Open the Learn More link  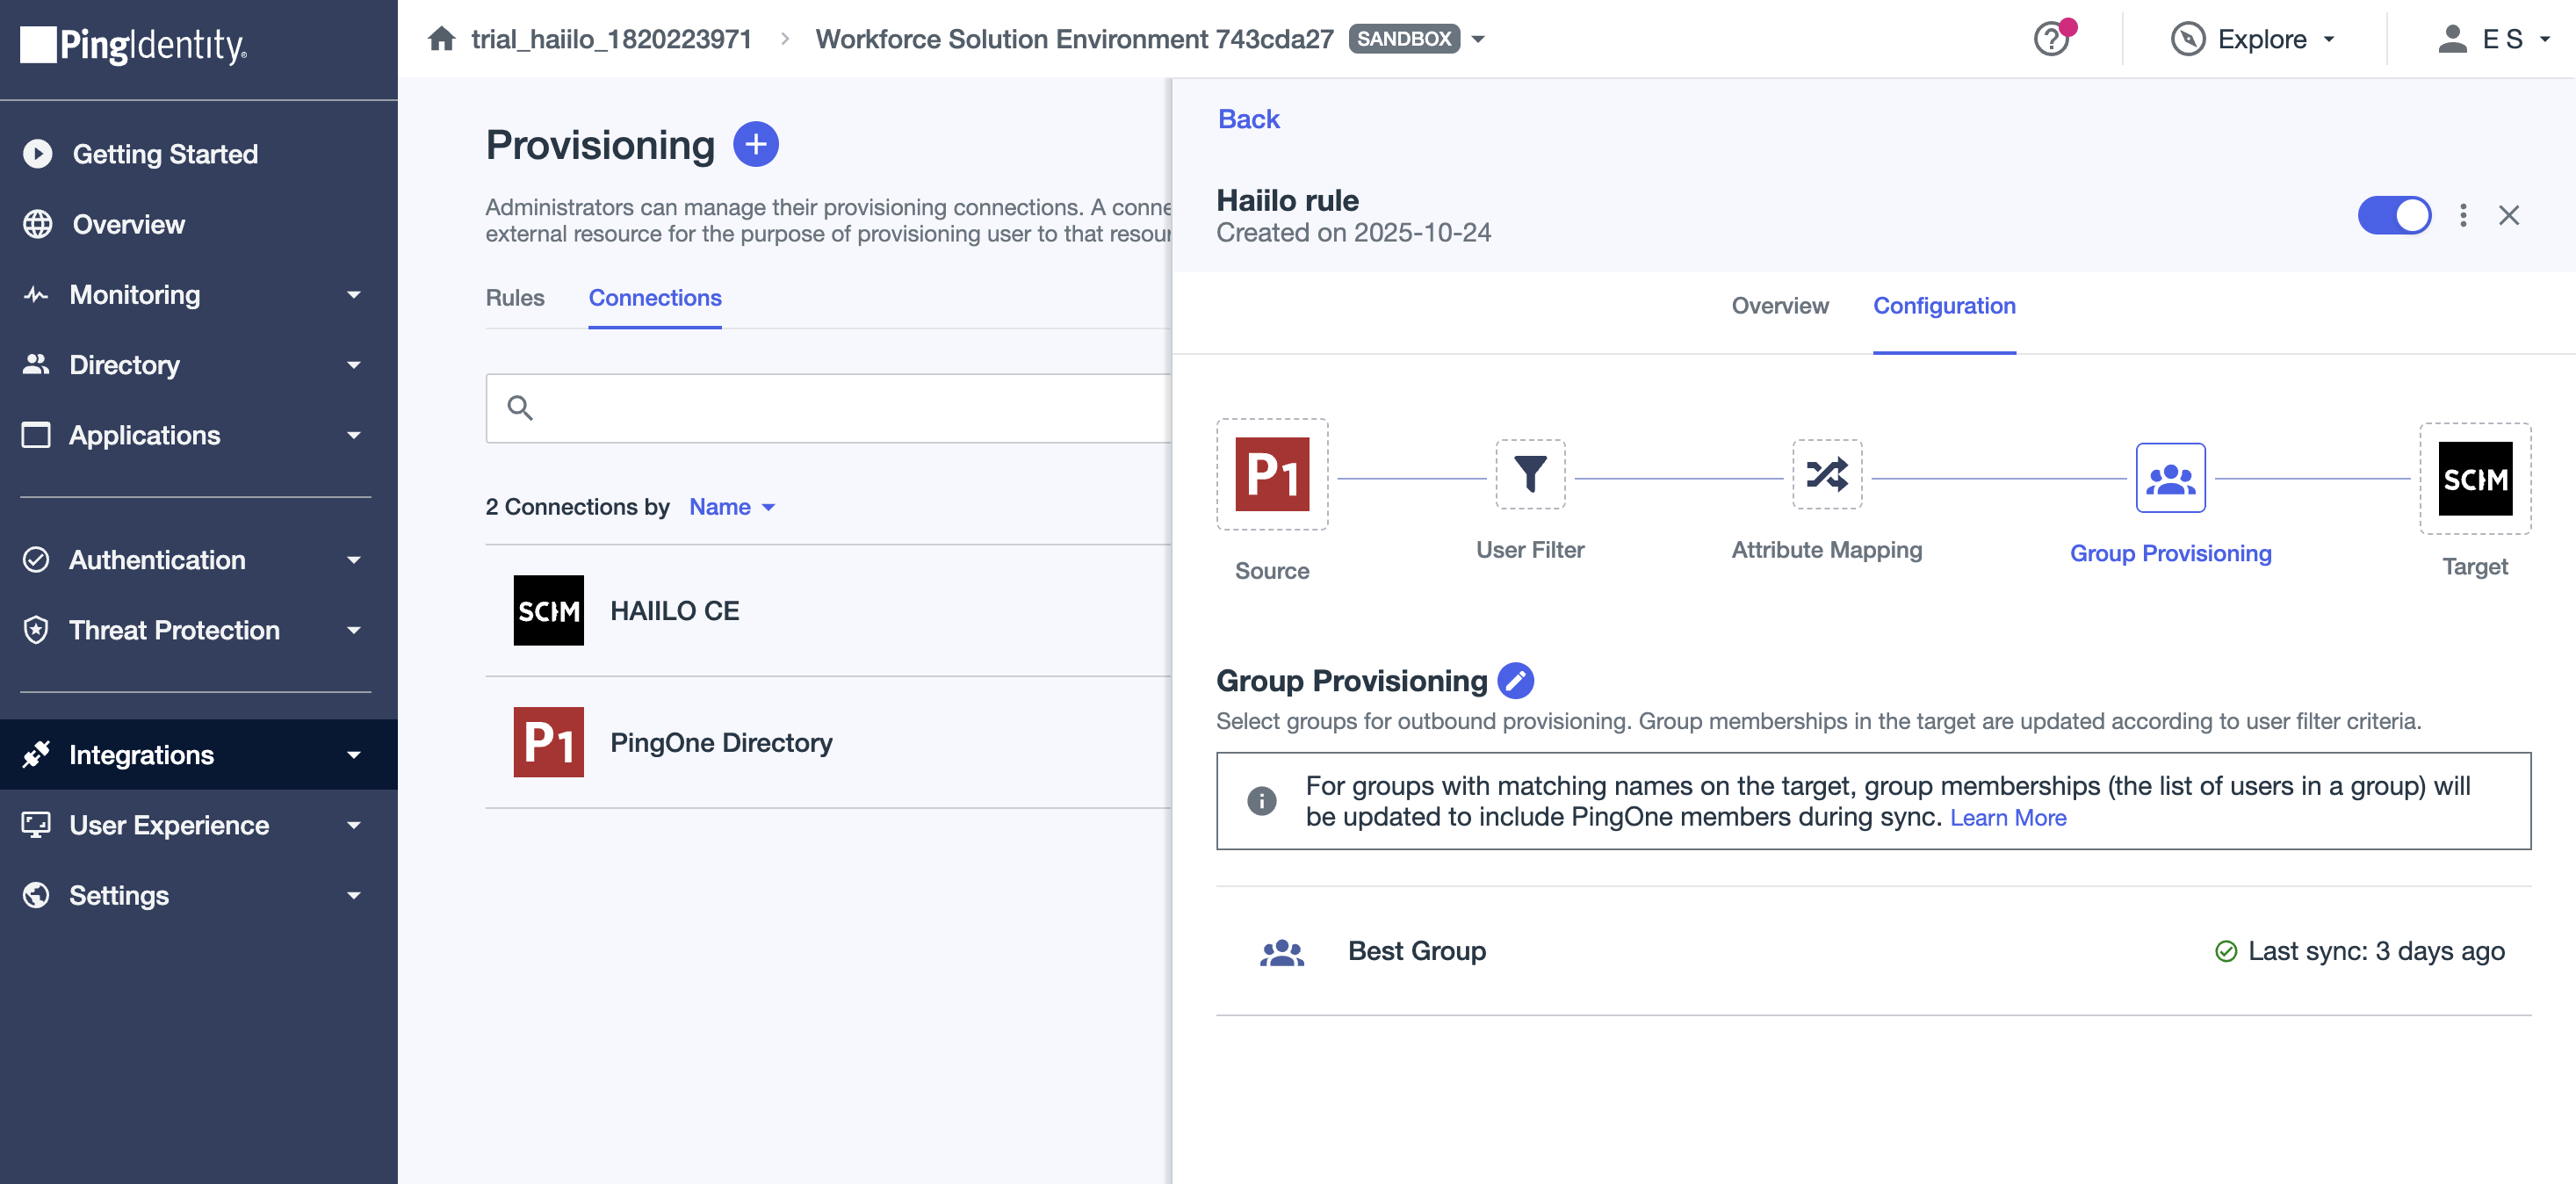(2008, 818)
